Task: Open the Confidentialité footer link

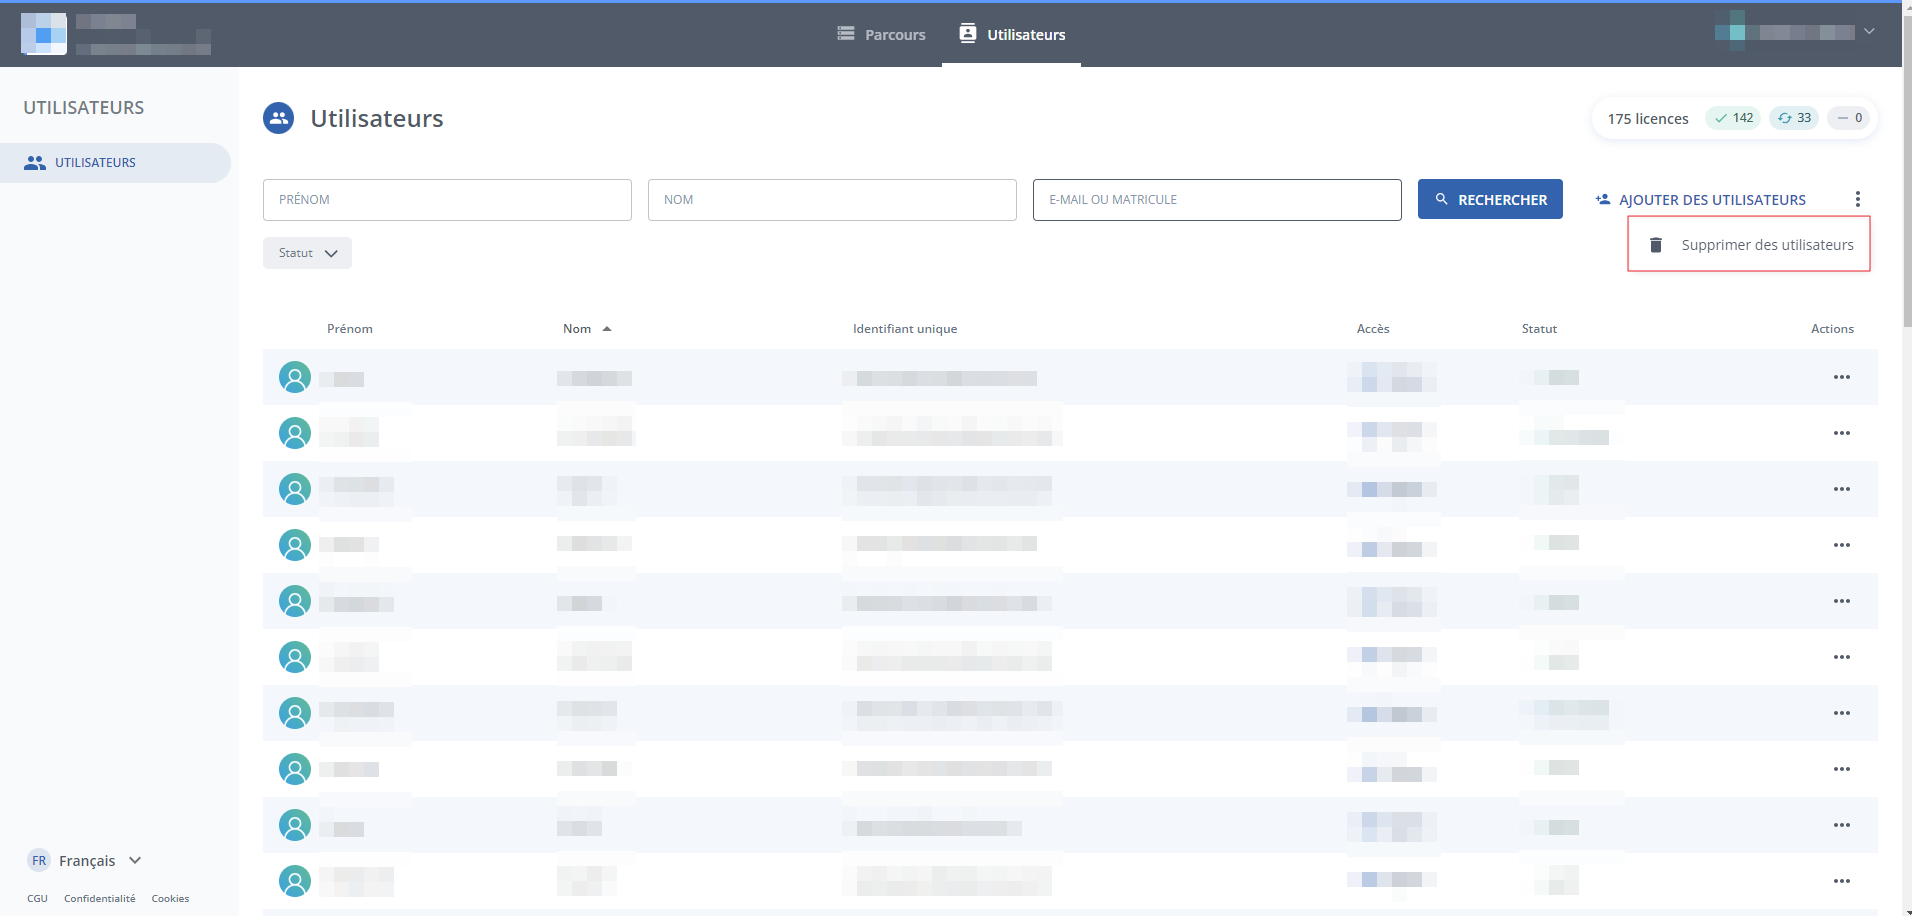Action: point(99,899)
